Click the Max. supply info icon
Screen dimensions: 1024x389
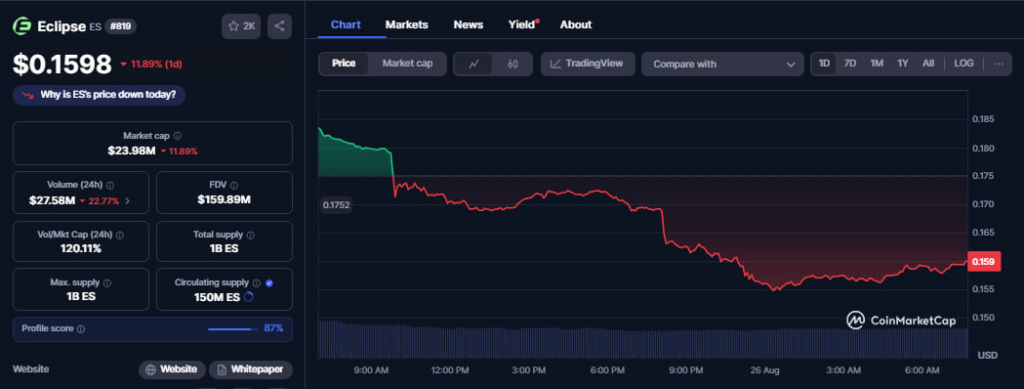[107, 283]
